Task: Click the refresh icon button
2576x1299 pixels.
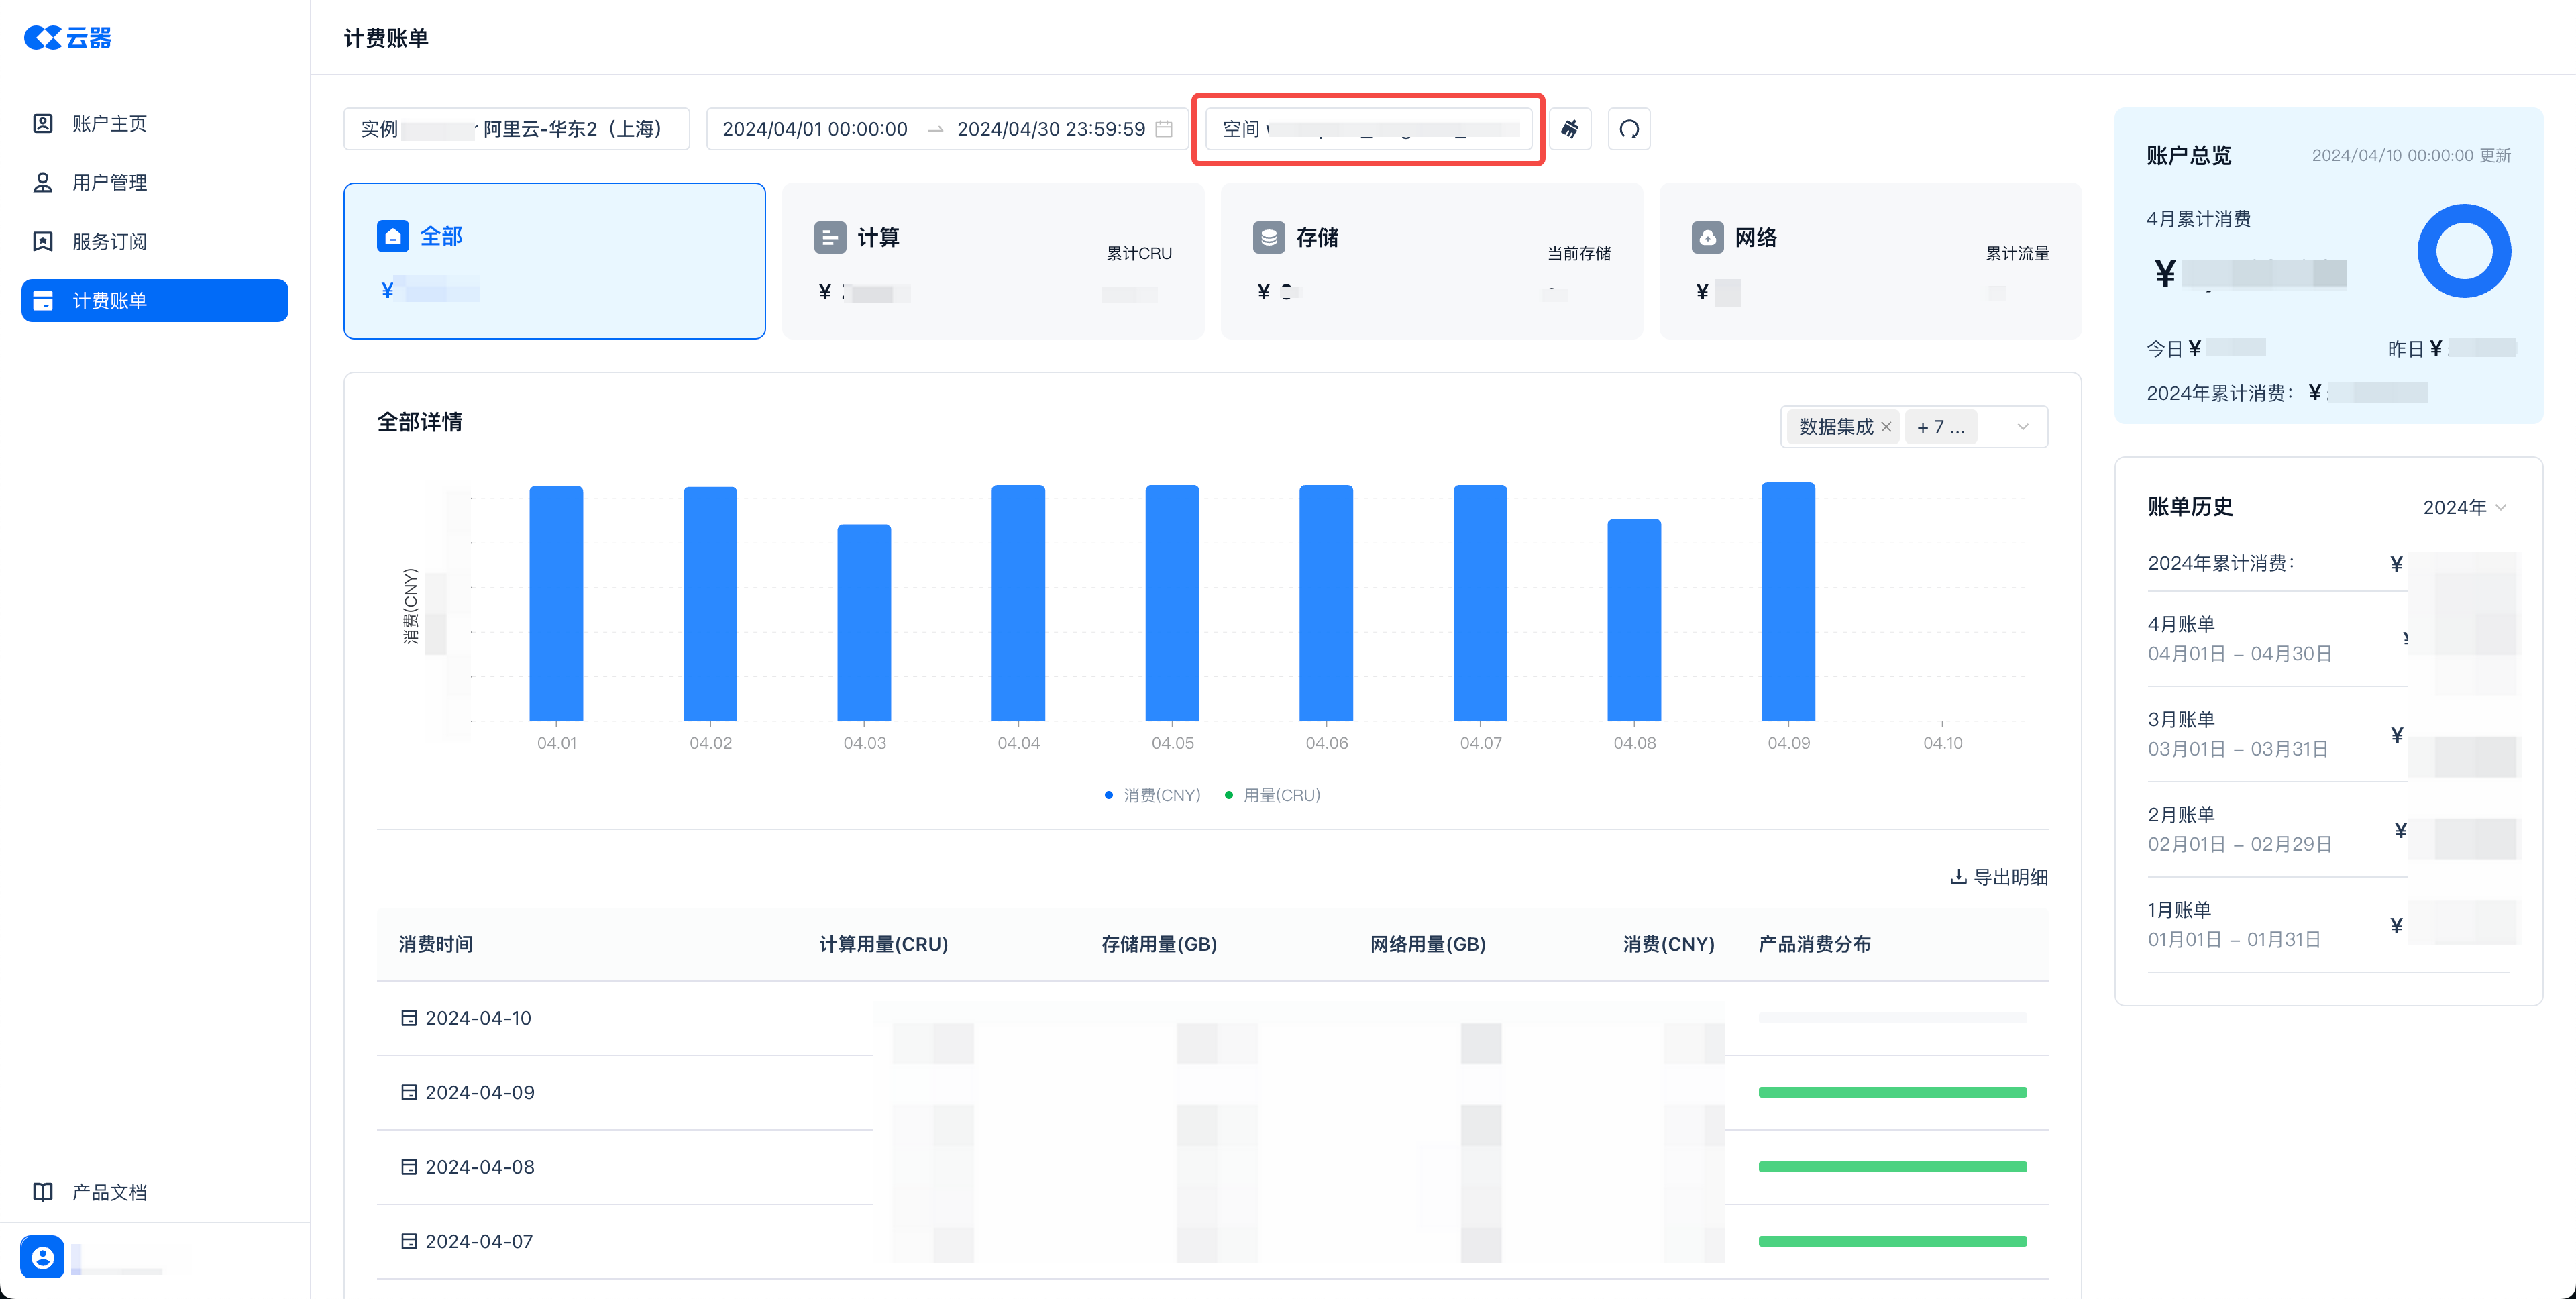Action: click(1629, 129)
